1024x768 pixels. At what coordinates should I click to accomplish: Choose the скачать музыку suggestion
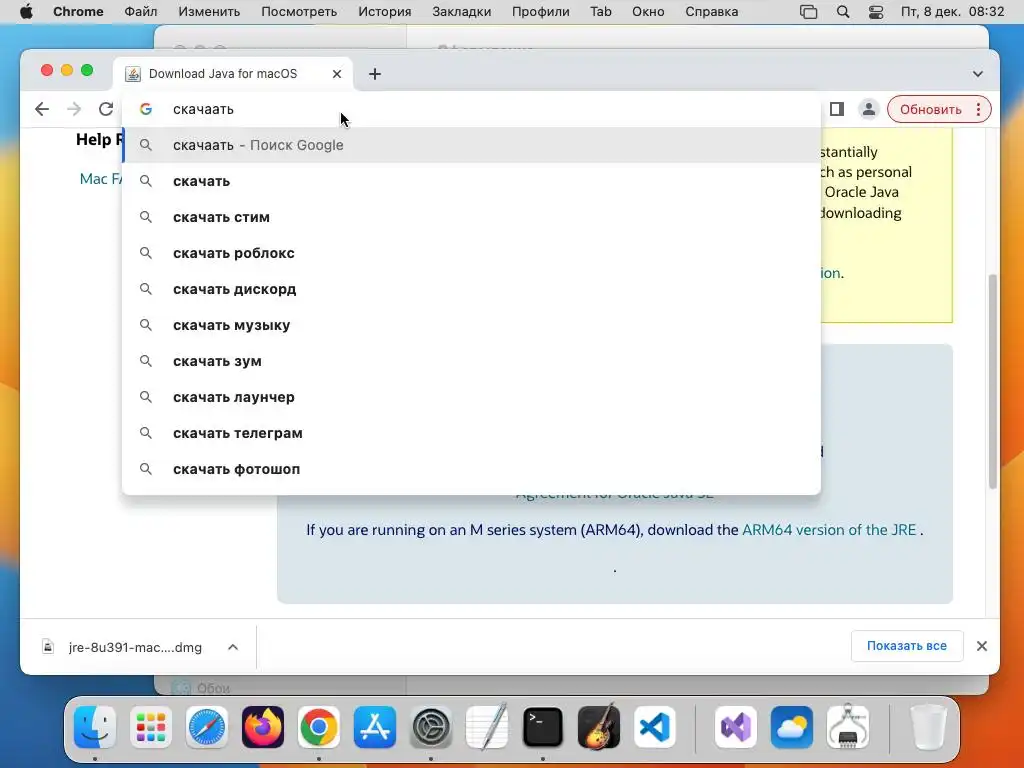[472, 325]
